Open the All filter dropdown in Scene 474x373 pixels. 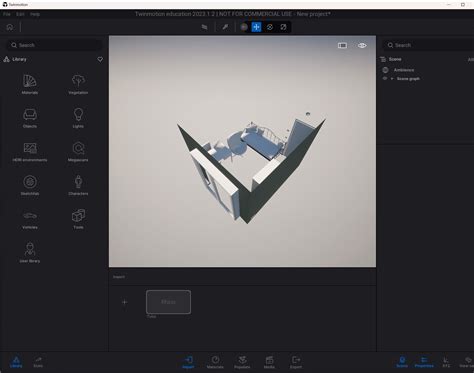pyautogui.click(x=470, y=60)
